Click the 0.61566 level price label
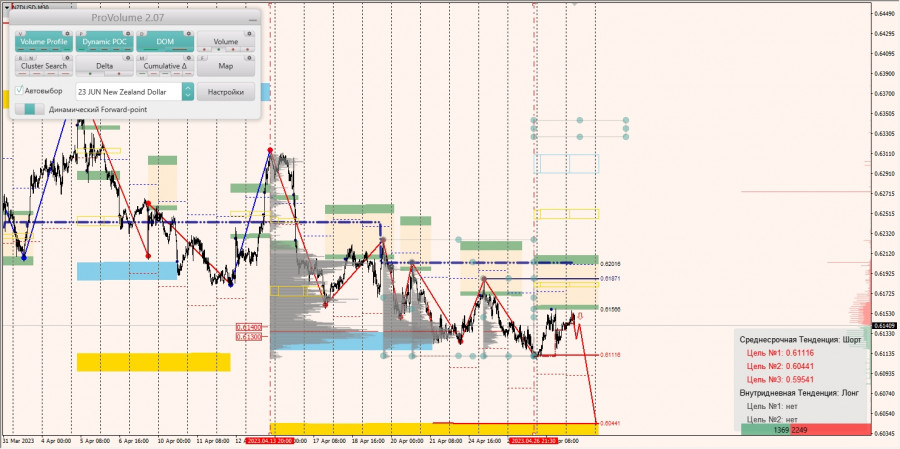This screenshot has width=900, height=449. point(610,309)
